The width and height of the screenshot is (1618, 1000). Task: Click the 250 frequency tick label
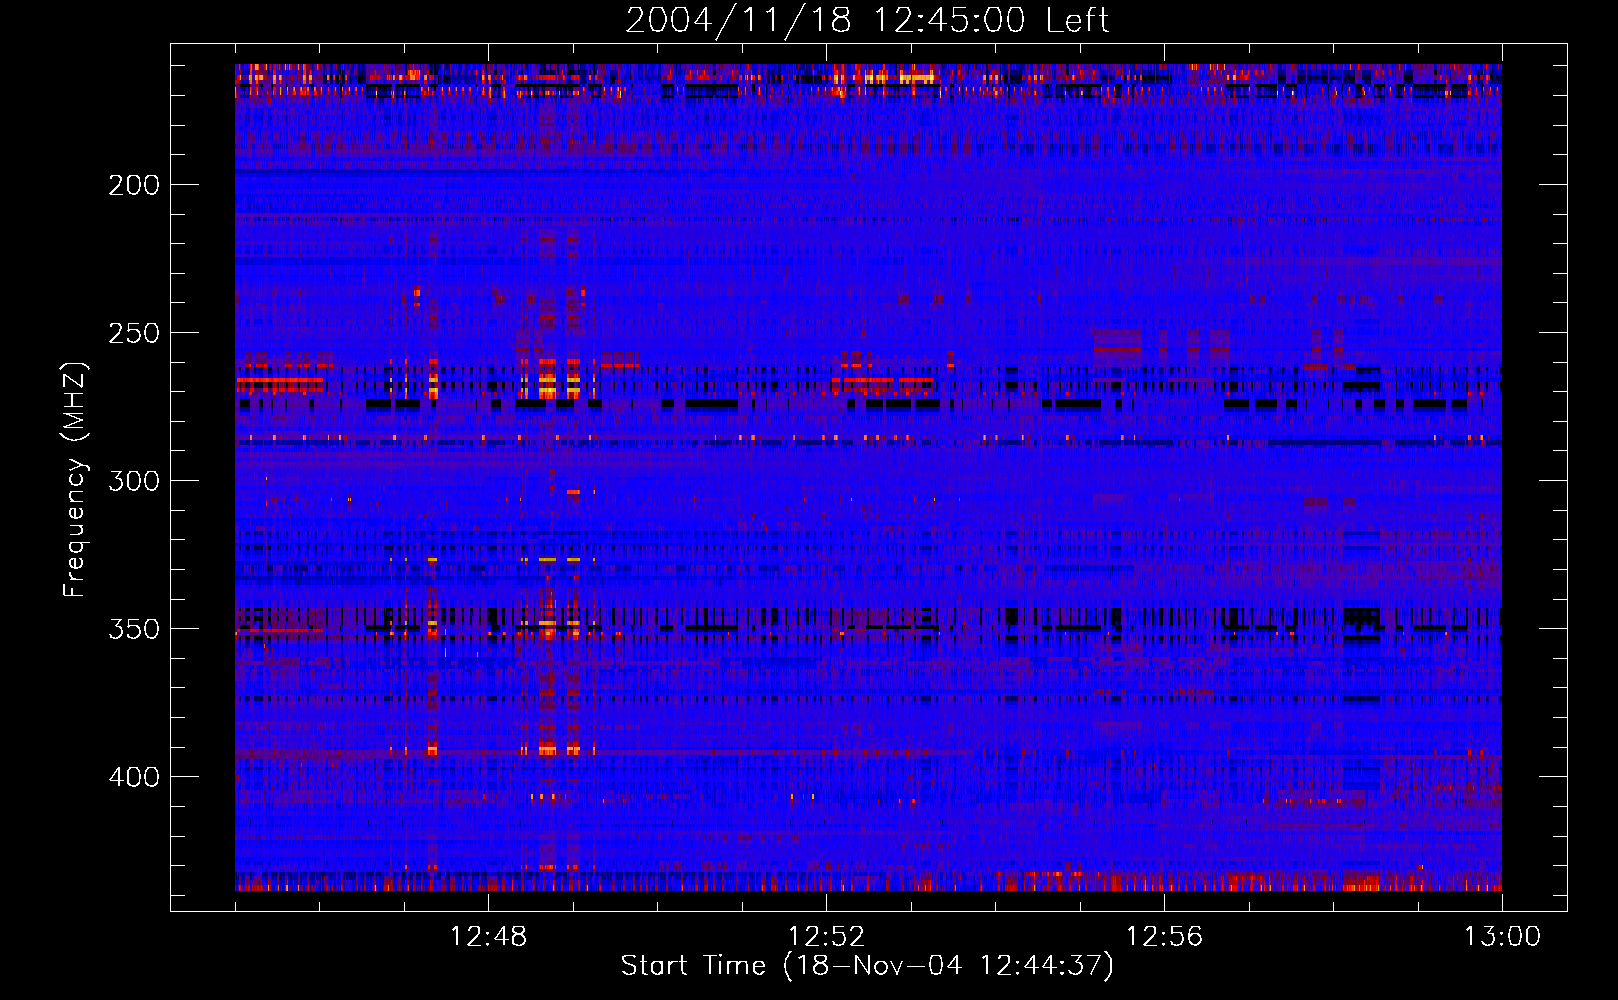point(134,333)
